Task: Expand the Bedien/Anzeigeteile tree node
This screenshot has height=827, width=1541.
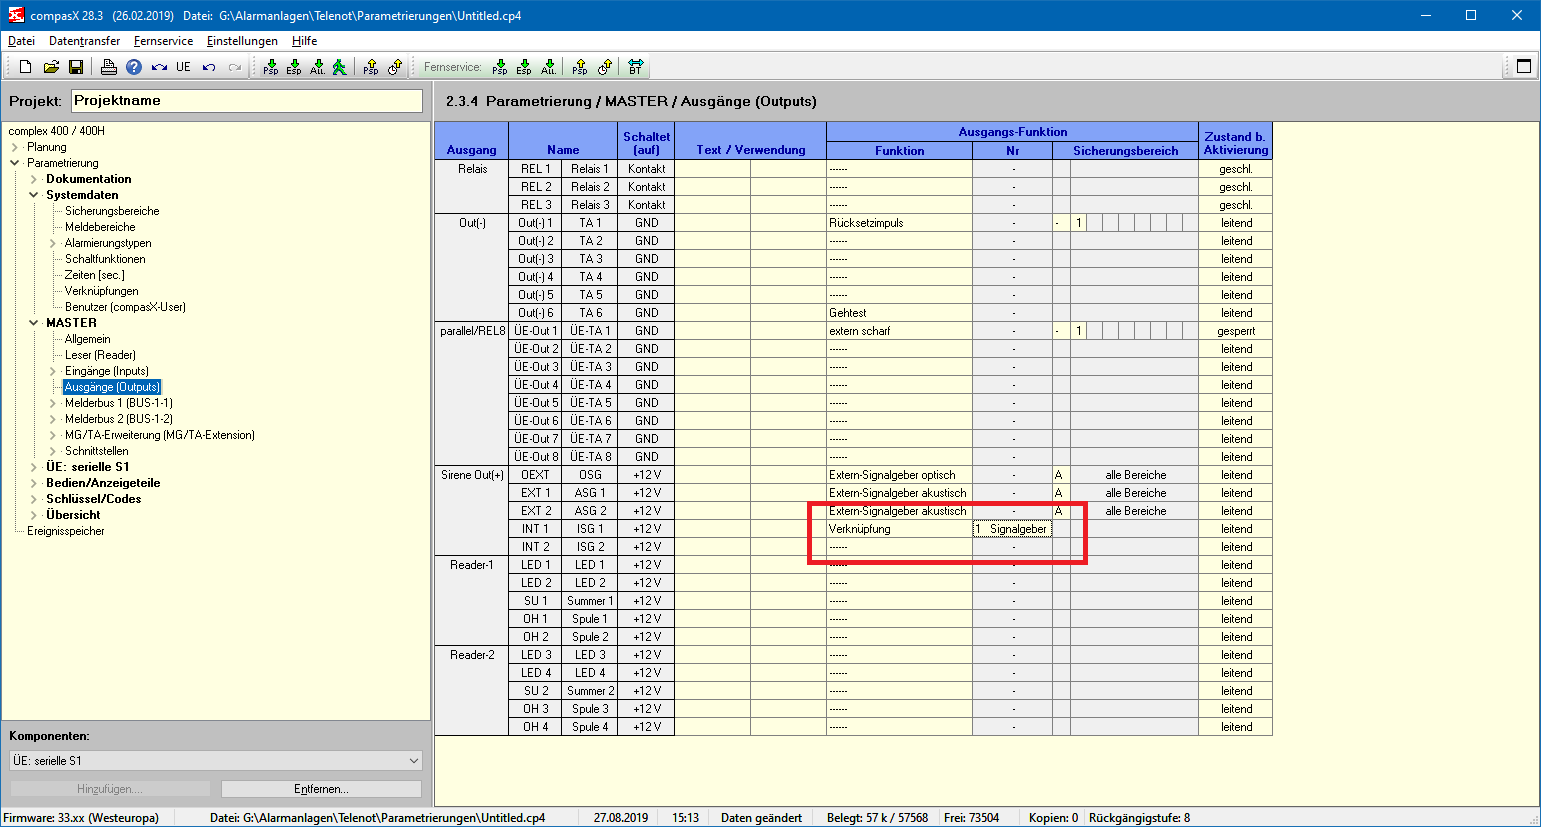Action: [x=34, y=483]
